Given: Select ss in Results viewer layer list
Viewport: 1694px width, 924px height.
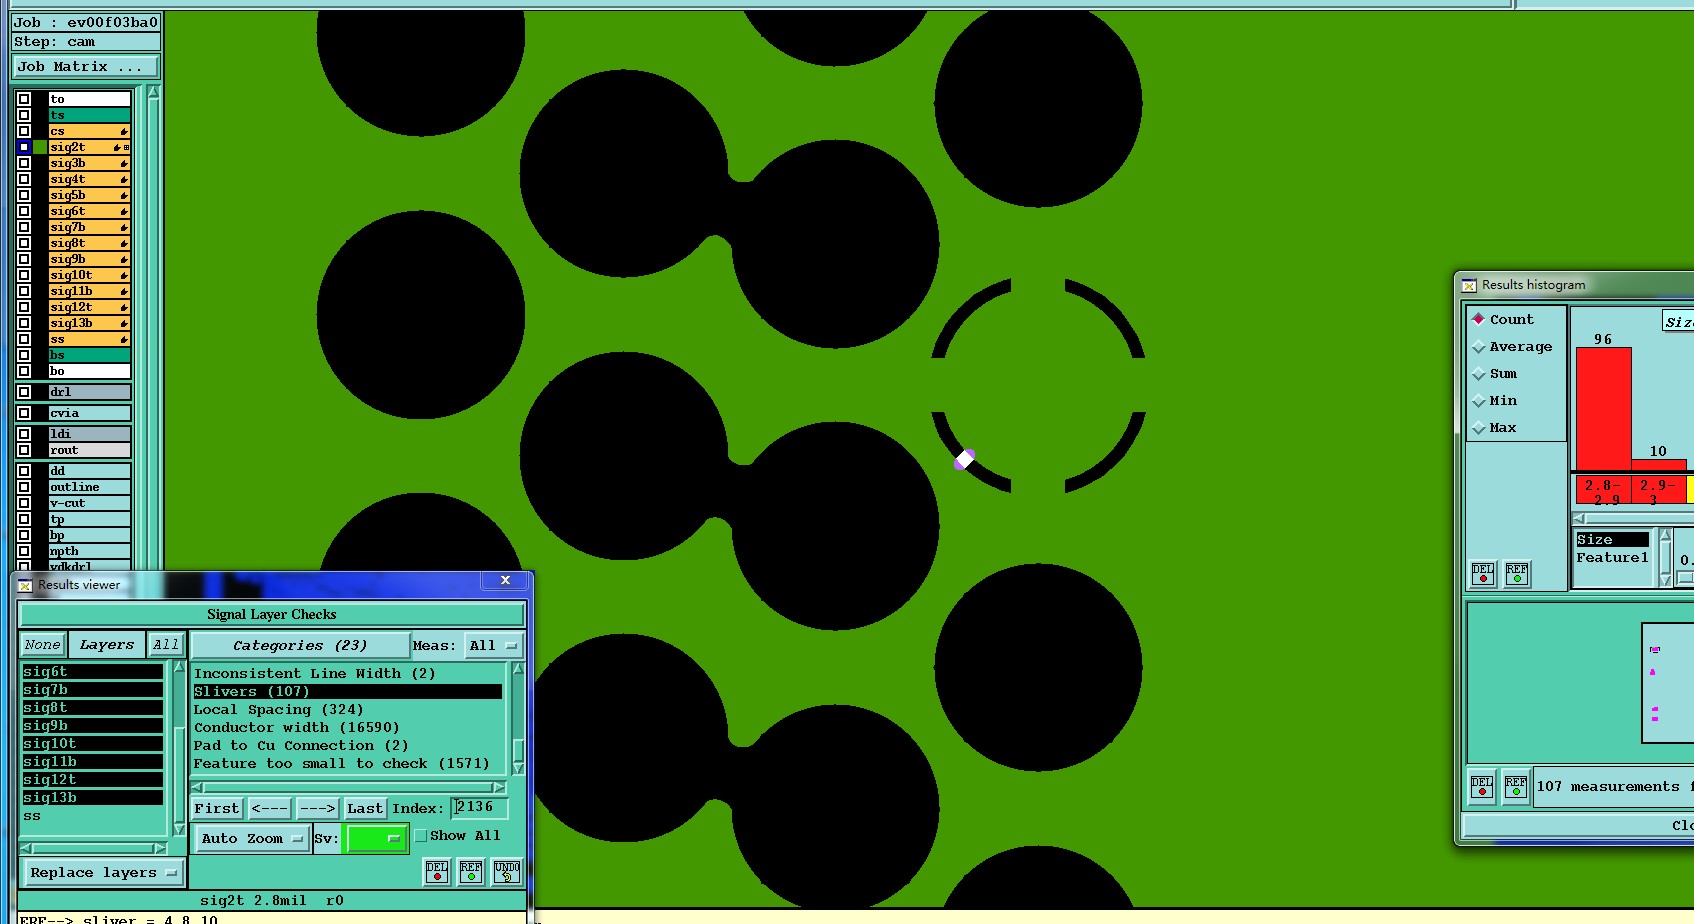Looking at the screenshot, I should [92, 816].
